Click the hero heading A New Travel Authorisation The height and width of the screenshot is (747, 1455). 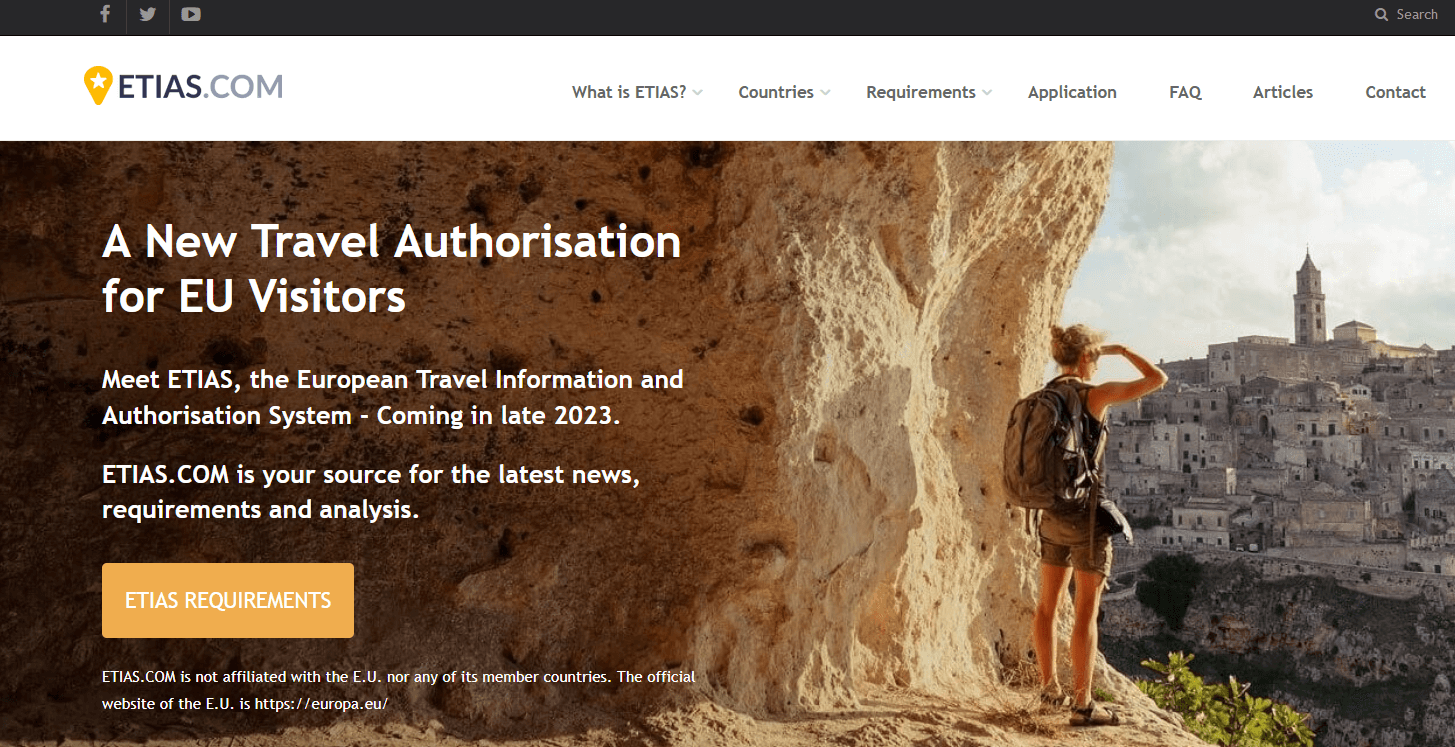[391, 242]
